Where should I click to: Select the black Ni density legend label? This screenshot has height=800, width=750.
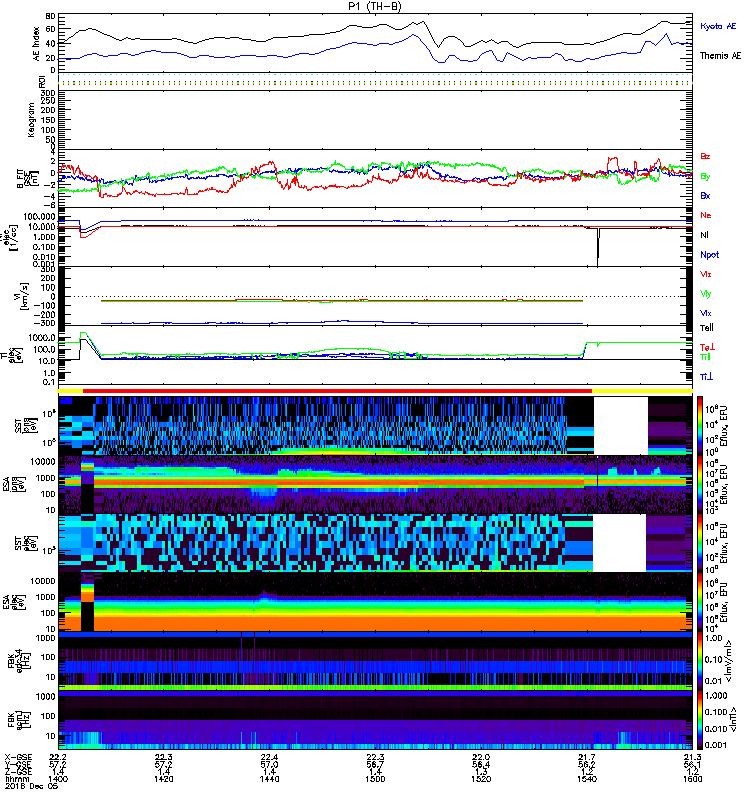(704, 235)
